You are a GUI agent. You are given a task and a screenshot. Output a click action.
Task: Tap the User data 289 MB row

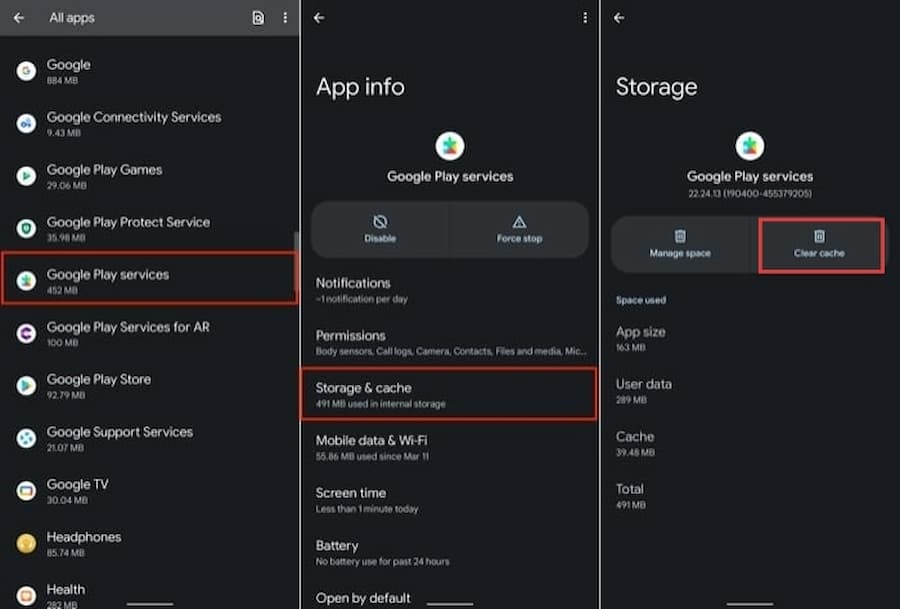click(750, 390)
